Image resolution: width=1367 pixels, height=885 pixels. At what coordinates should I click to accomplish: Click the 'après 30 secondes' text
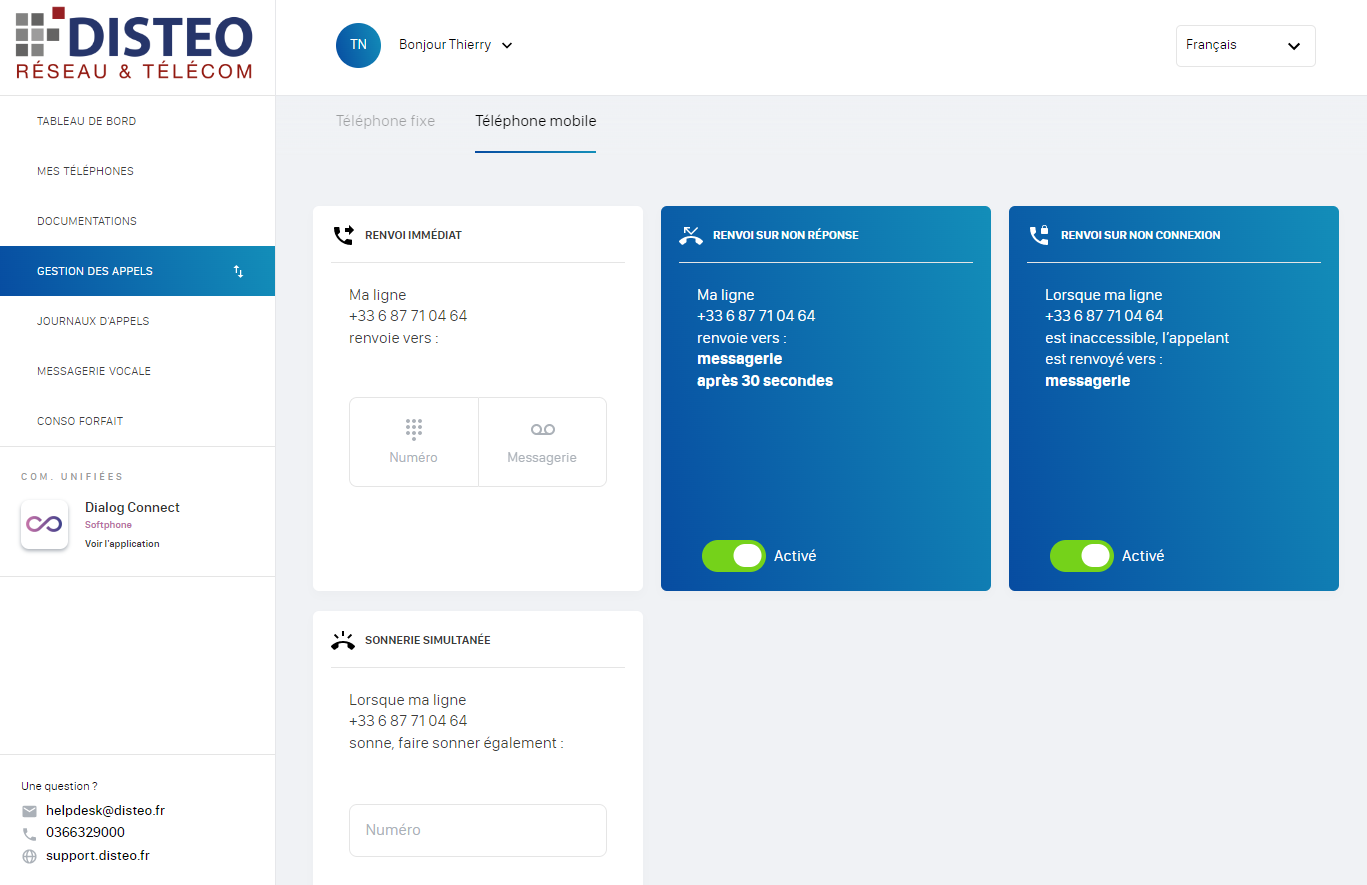pos(765,381)
